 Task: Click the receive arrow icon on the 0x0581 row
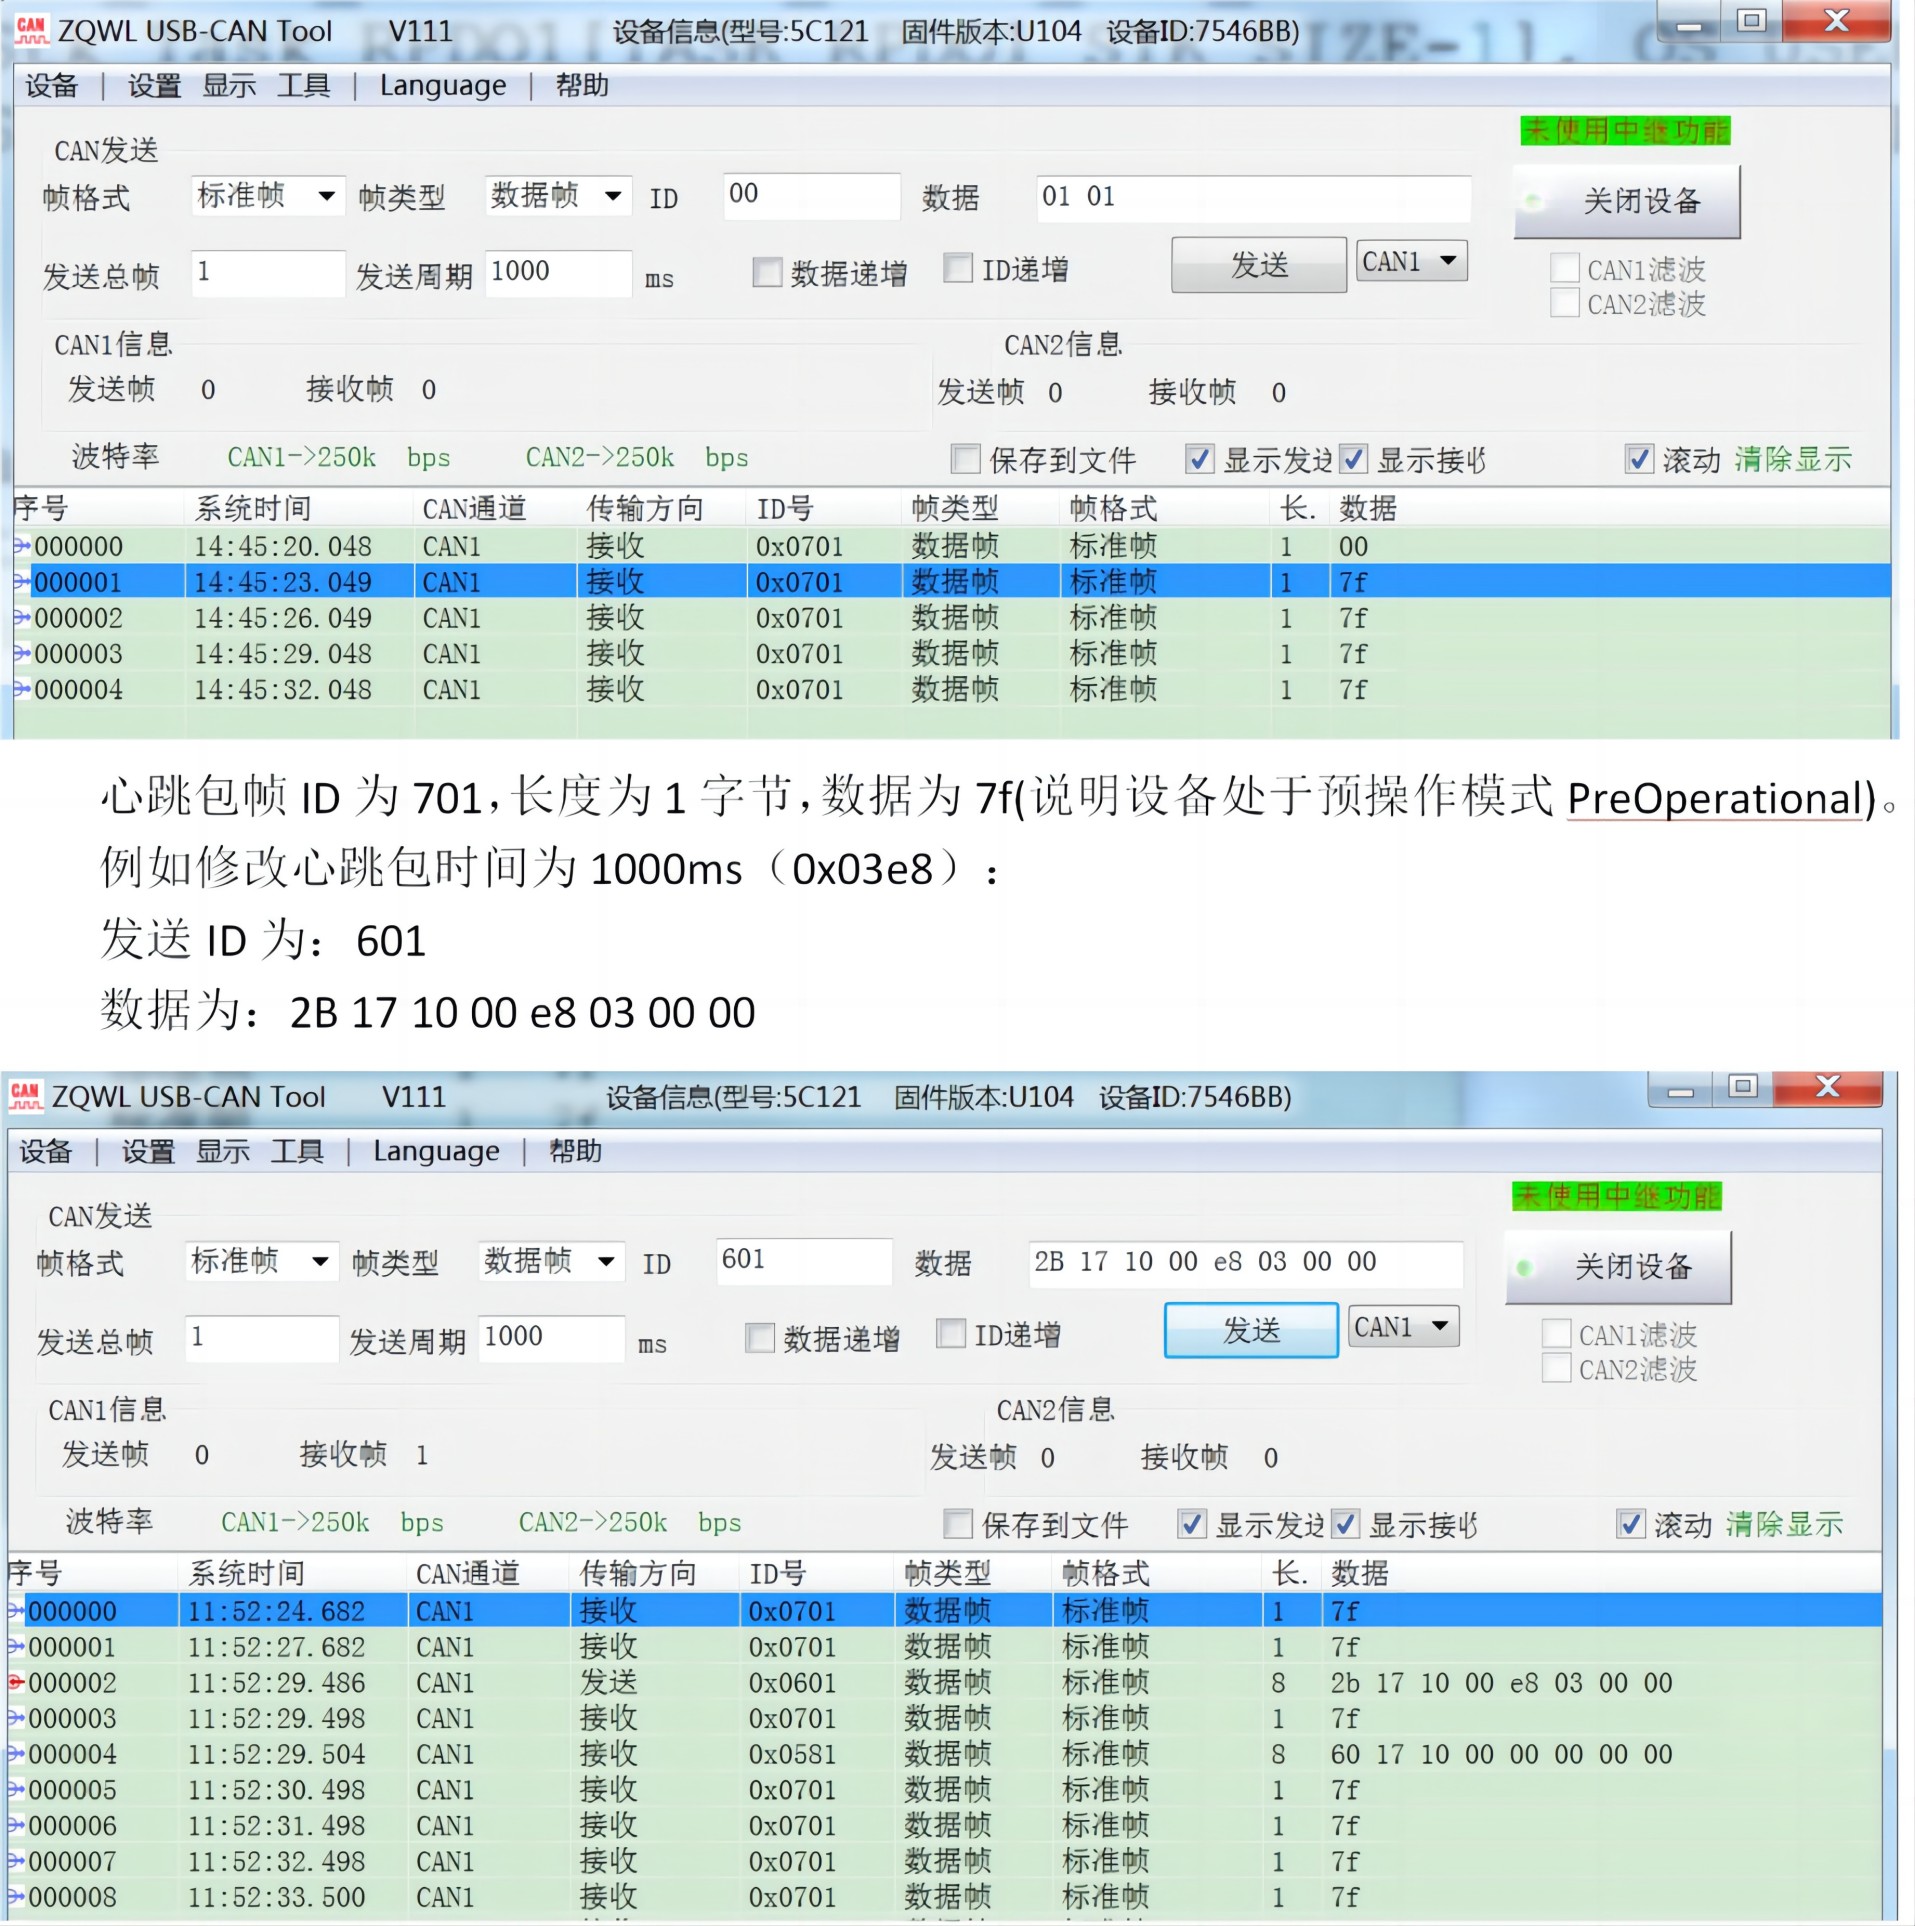(x=16, y=1754)
